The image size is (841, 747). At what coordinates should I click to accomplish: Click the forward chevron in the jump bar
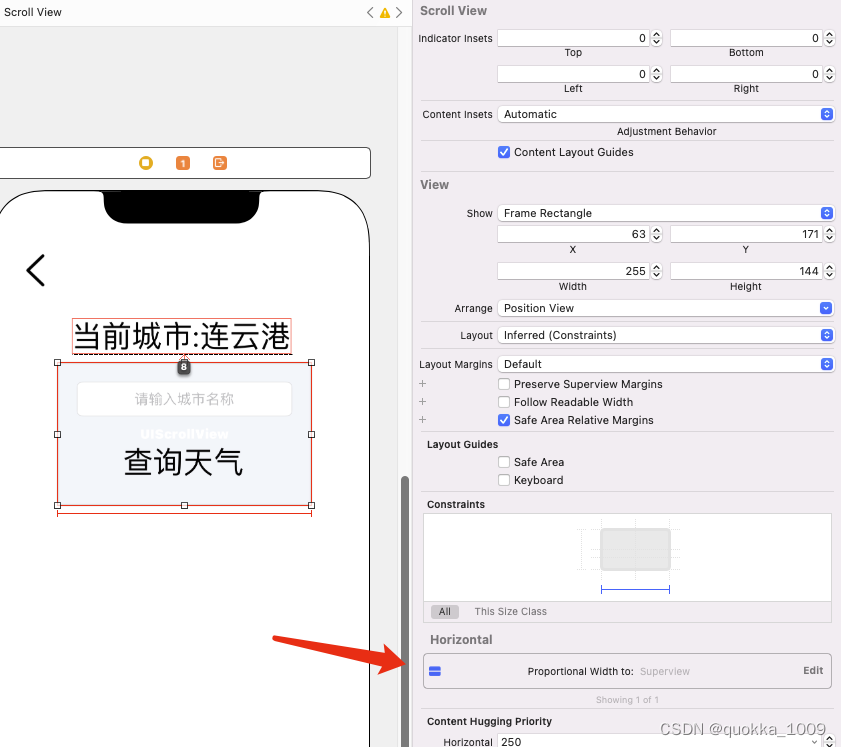[396, 13]
